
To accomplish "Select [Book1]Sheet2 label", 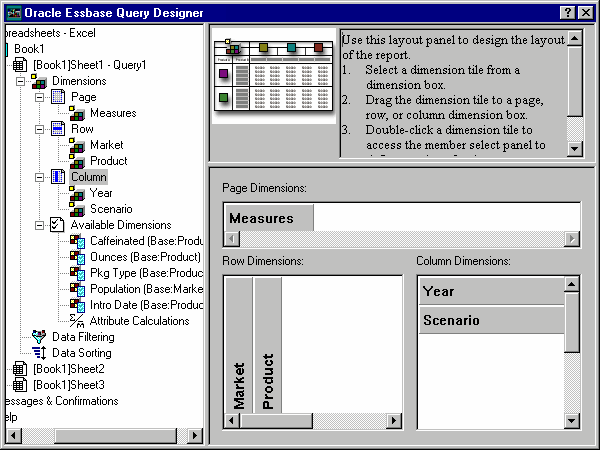I will pyautogui.click(x=68, y=369).
